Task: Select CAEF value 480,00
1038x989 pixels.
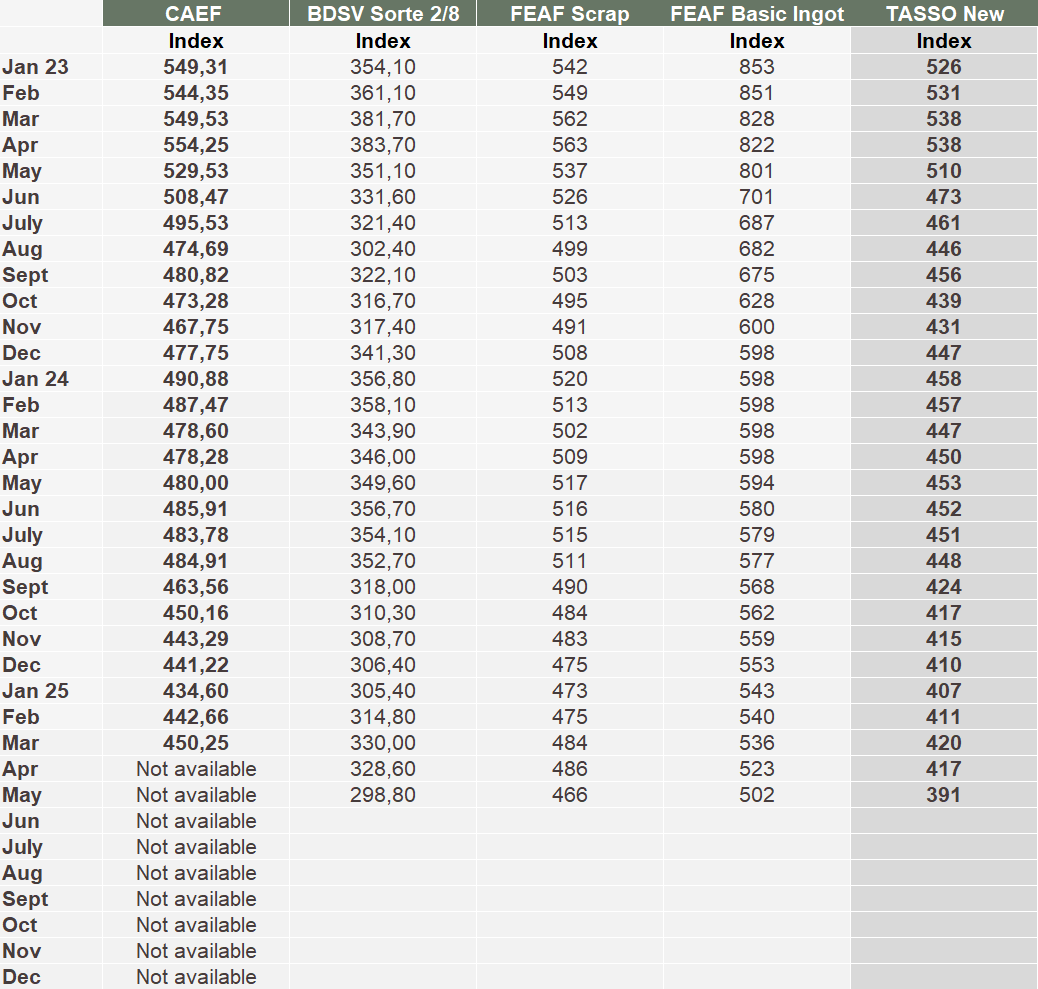Action: 196,483
